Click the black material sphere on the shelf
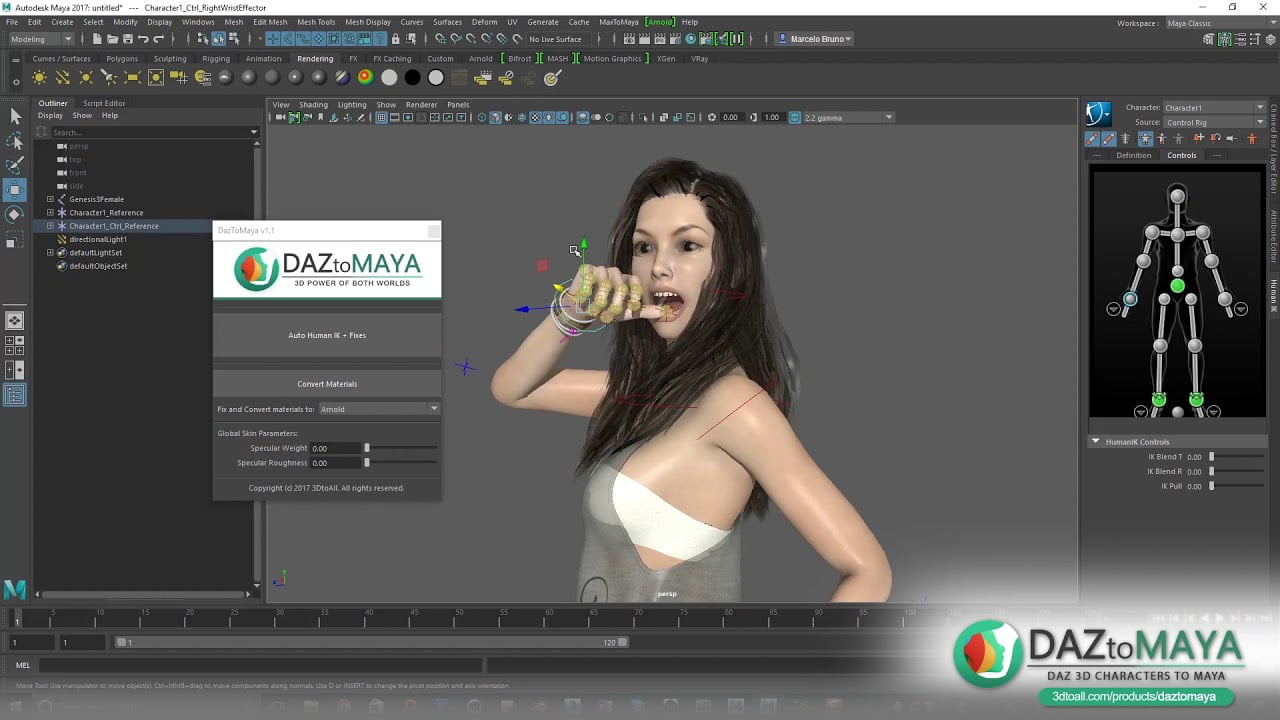The height and width of the screenshot is (720, 1280). [412, 78]
